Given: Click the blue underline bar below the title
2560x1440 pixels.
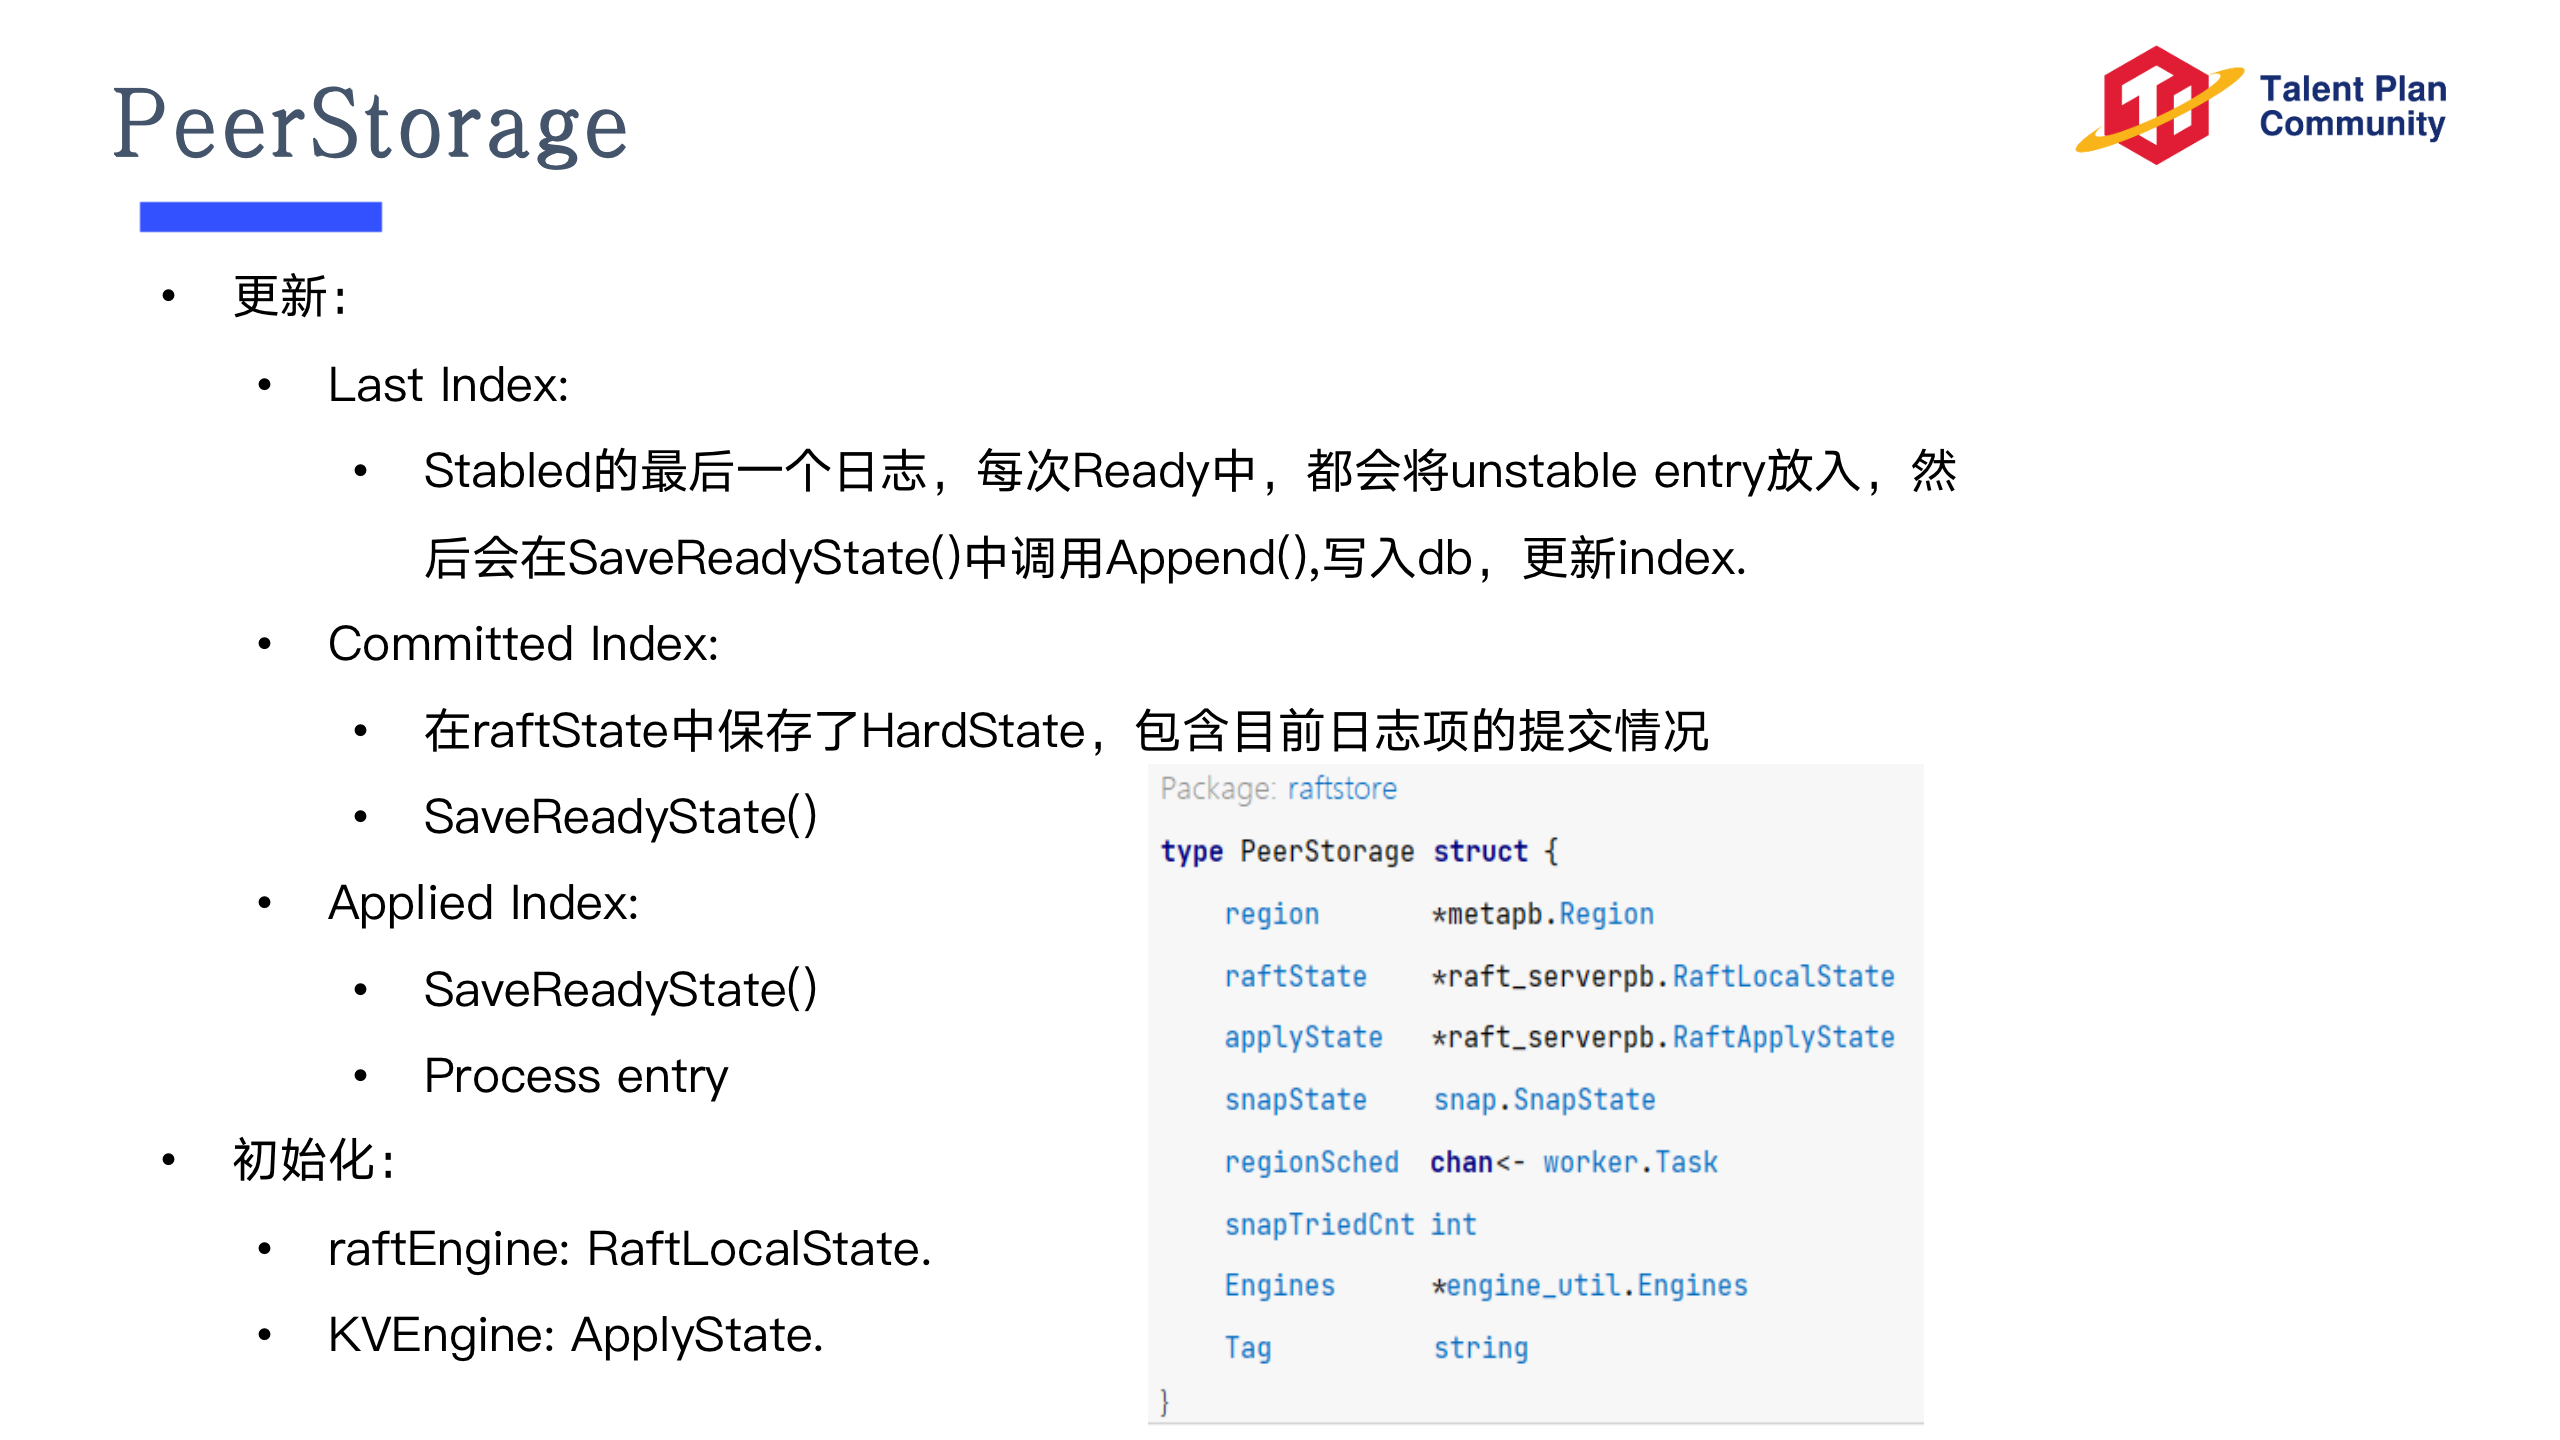Looking at the screenshot, I should tap(260, 216).
